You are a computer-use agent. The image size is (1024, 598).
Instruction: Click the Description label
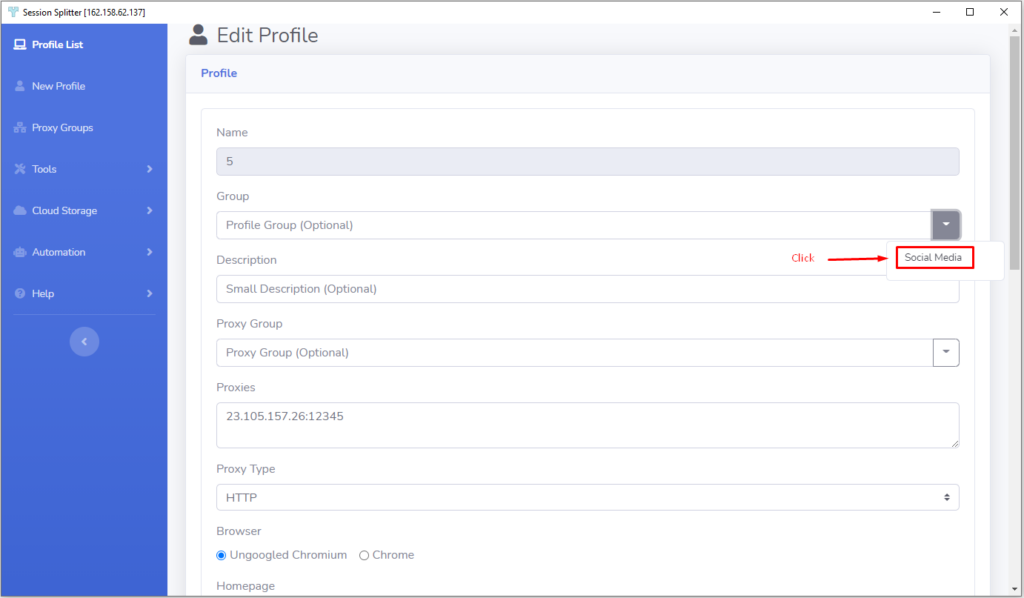click(246, 260)
